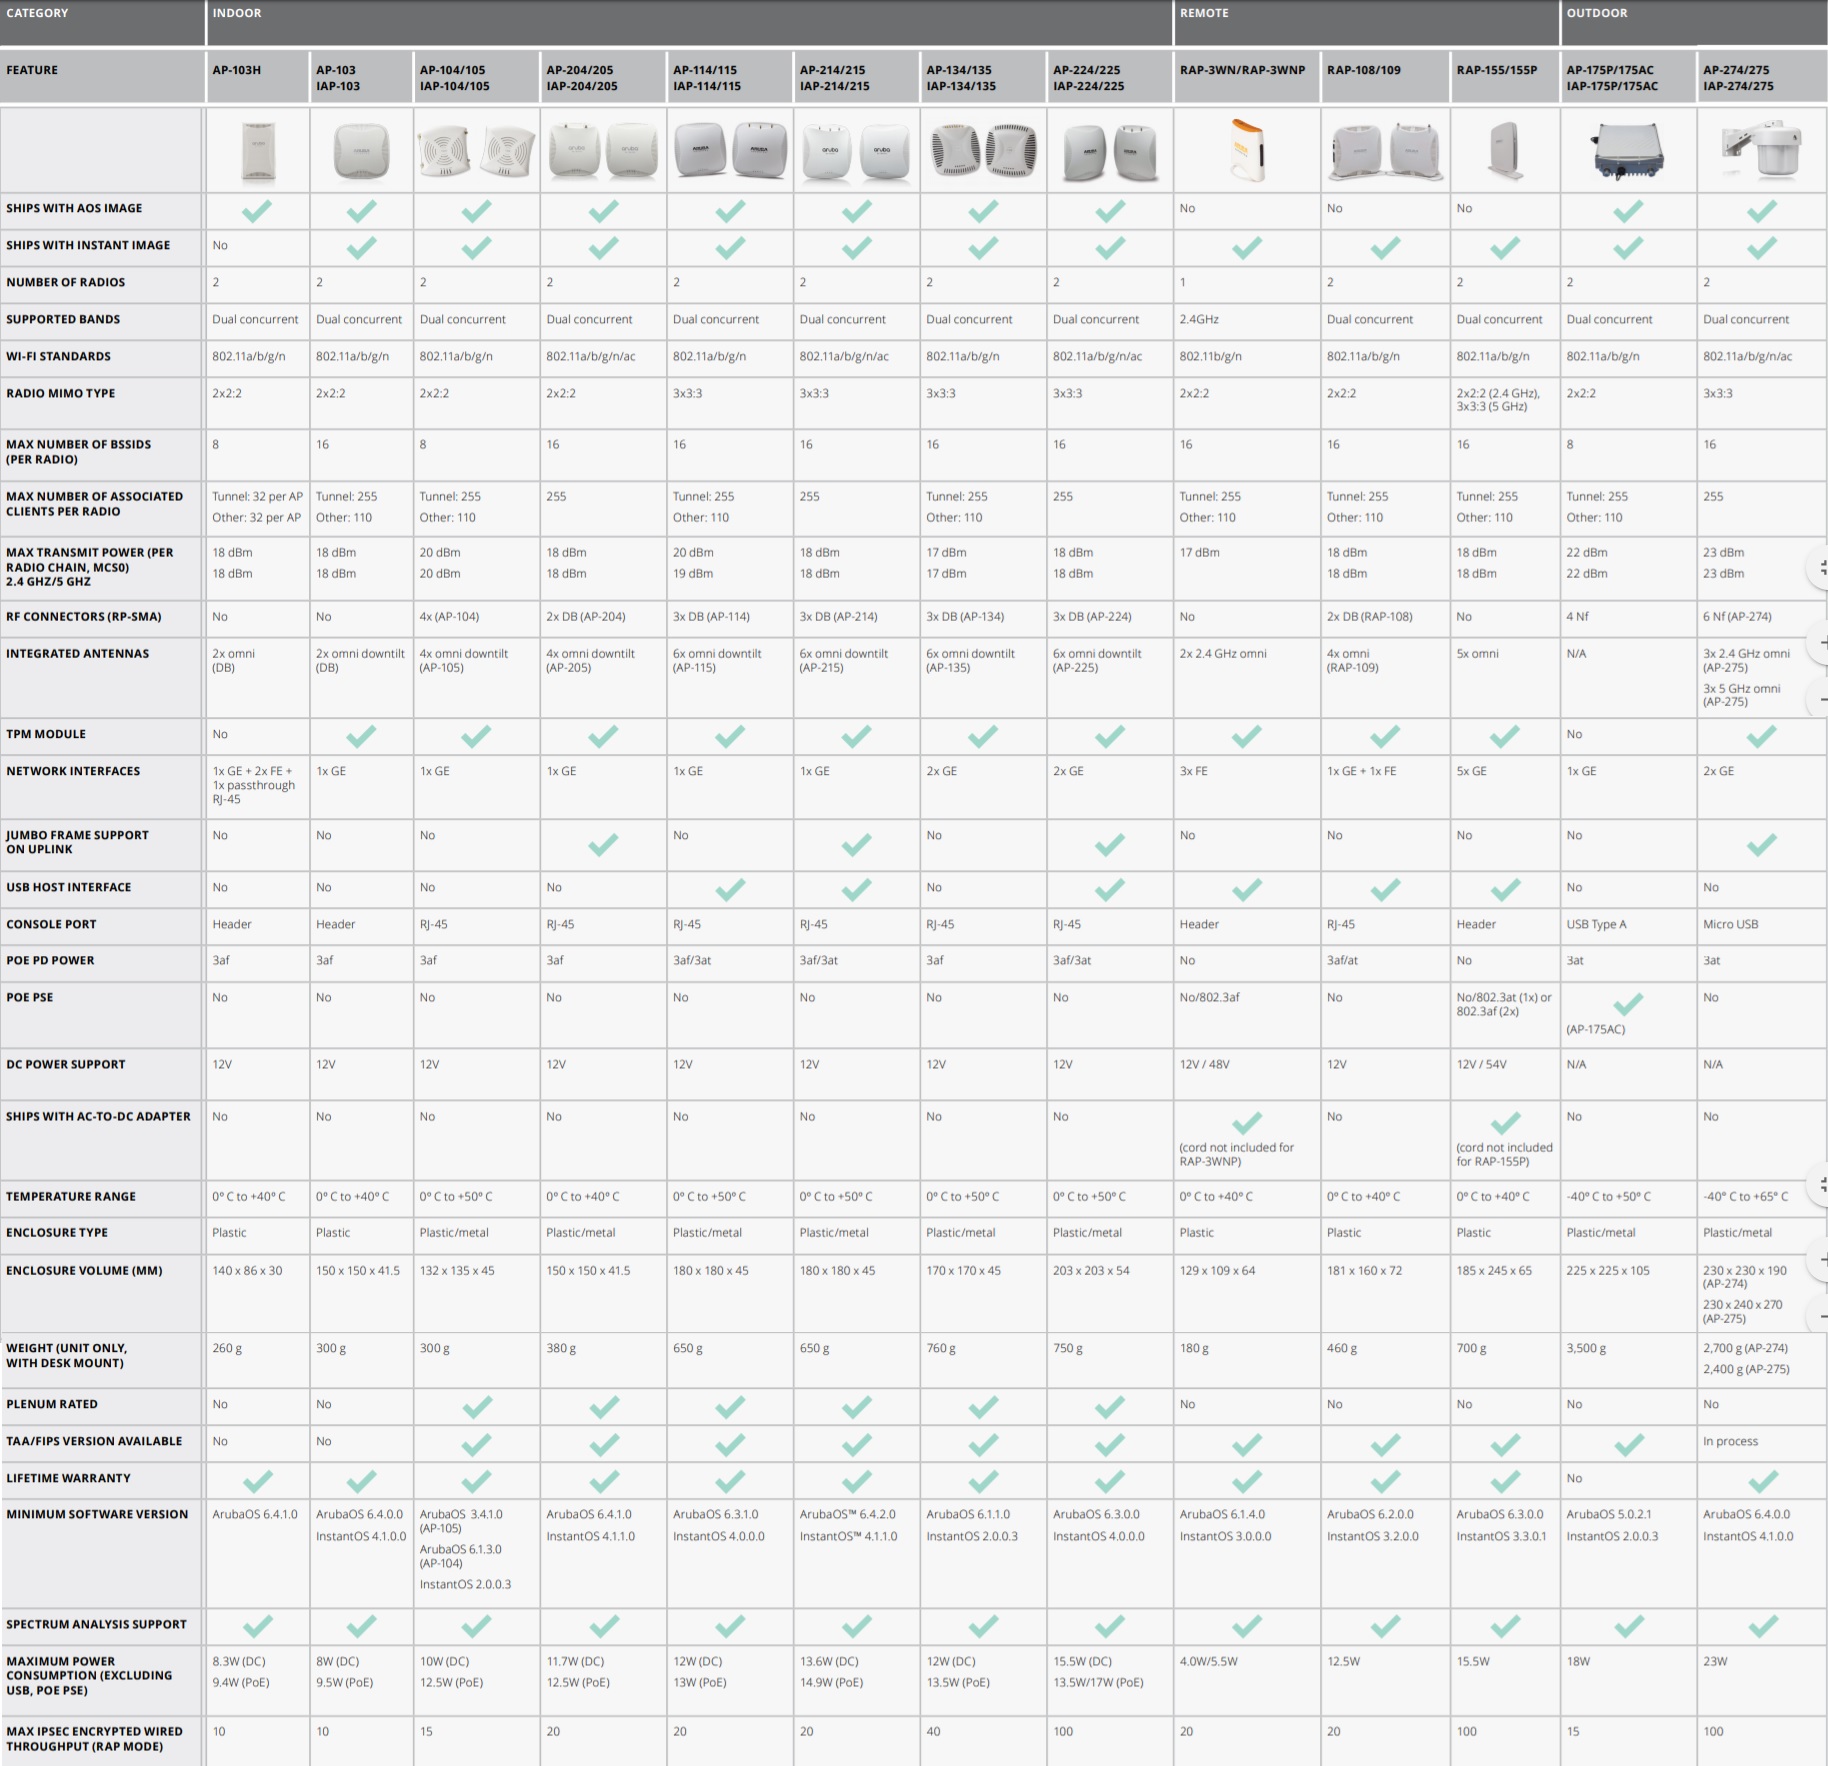
Task: Select the REMOTE category header
Action: point(1366,22)
